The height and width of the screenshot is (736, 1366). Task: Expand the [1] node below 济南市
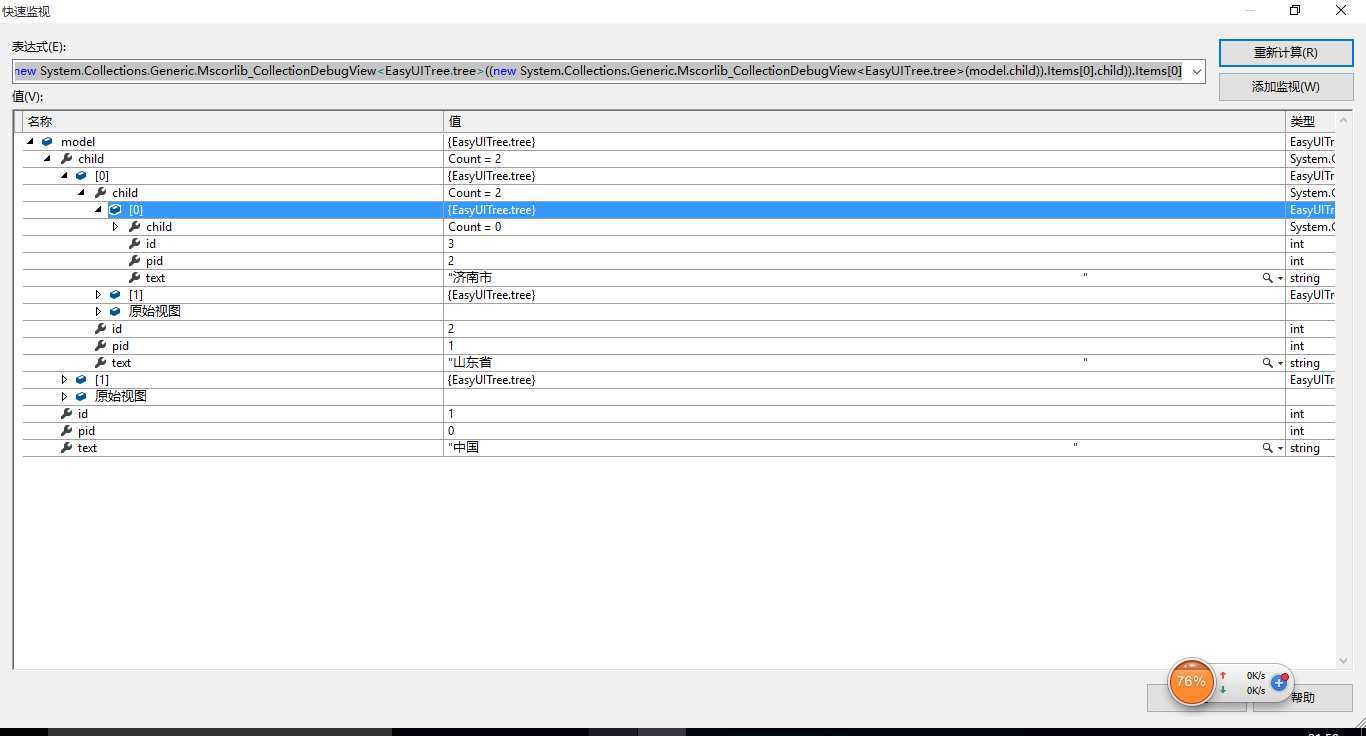[98, 295]
